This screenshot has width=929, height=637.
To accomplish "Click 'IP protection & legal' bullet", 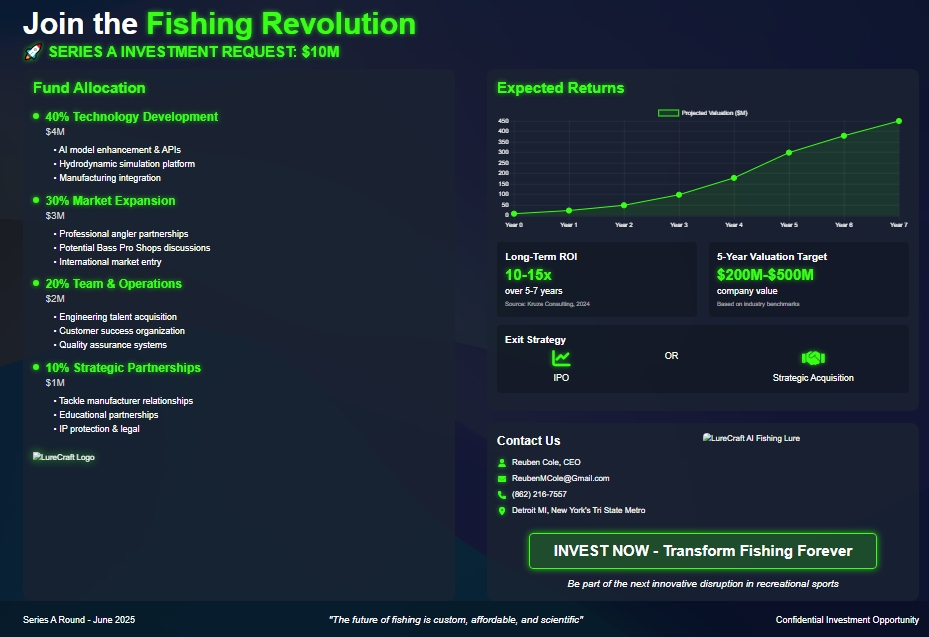I will click(100, 429).
